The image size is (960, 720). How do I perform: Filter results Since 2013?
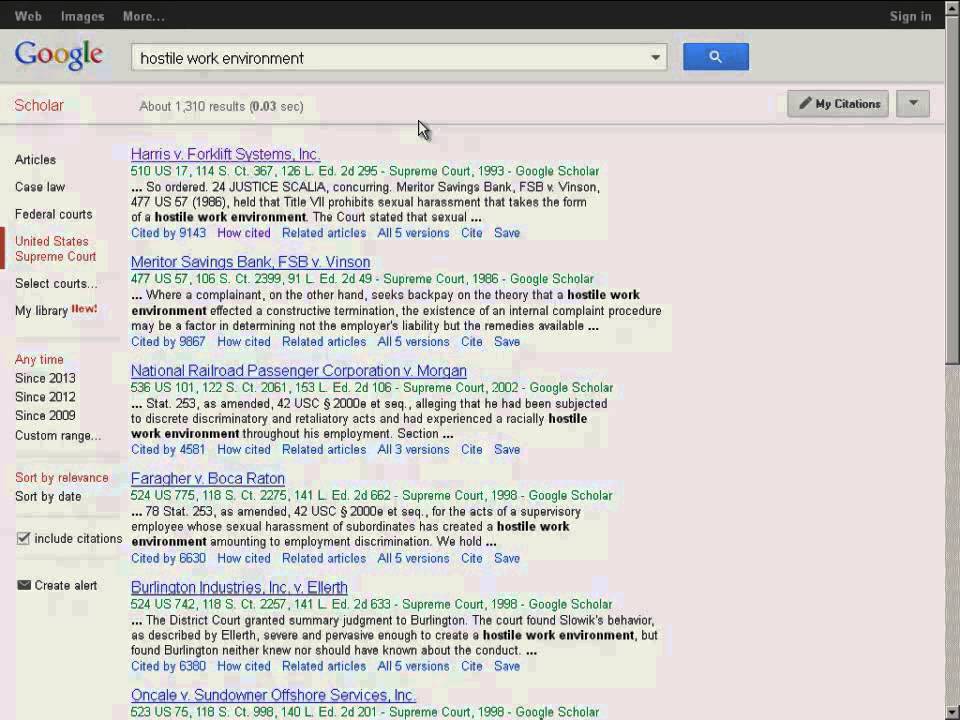tap(45, 378)
